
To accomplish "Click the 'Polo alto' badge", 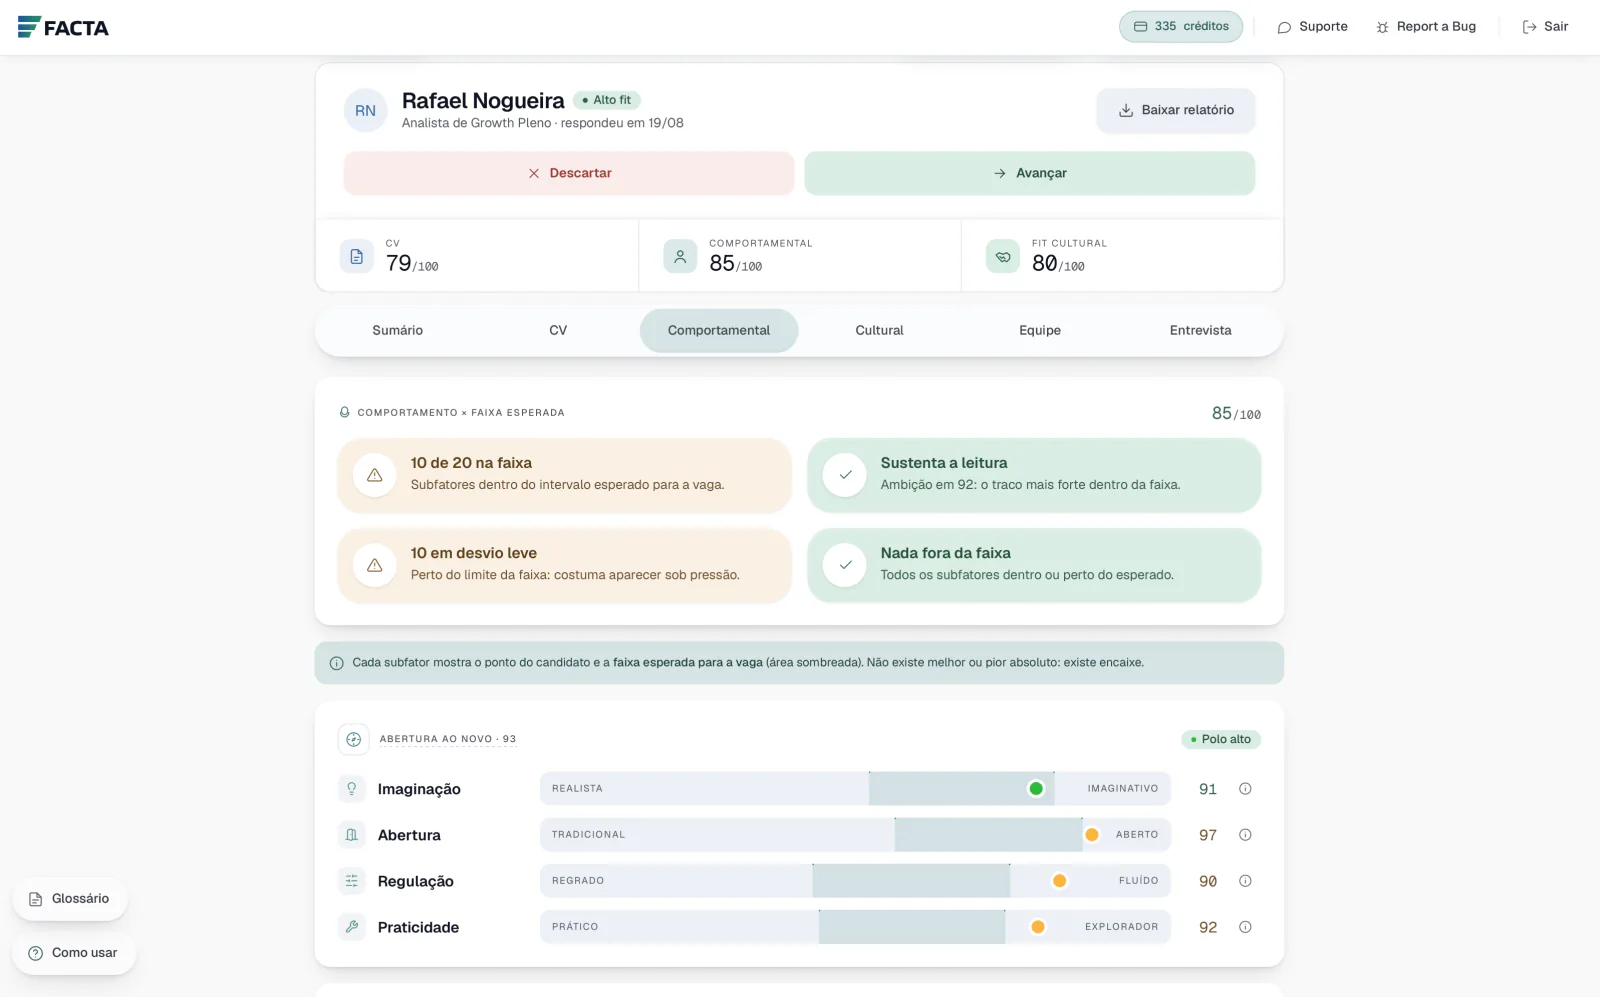I will pos(1221,740).
